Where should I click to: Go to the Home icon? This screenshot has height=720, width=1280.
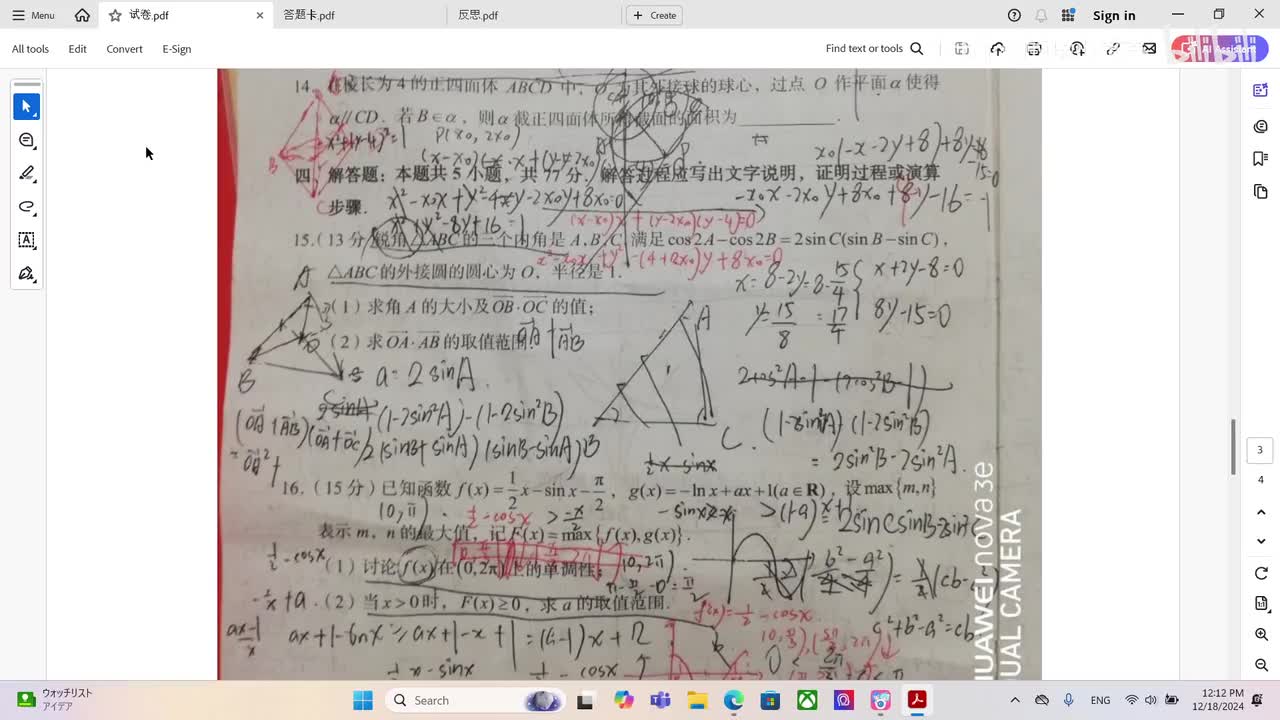(x=82, y=15)
